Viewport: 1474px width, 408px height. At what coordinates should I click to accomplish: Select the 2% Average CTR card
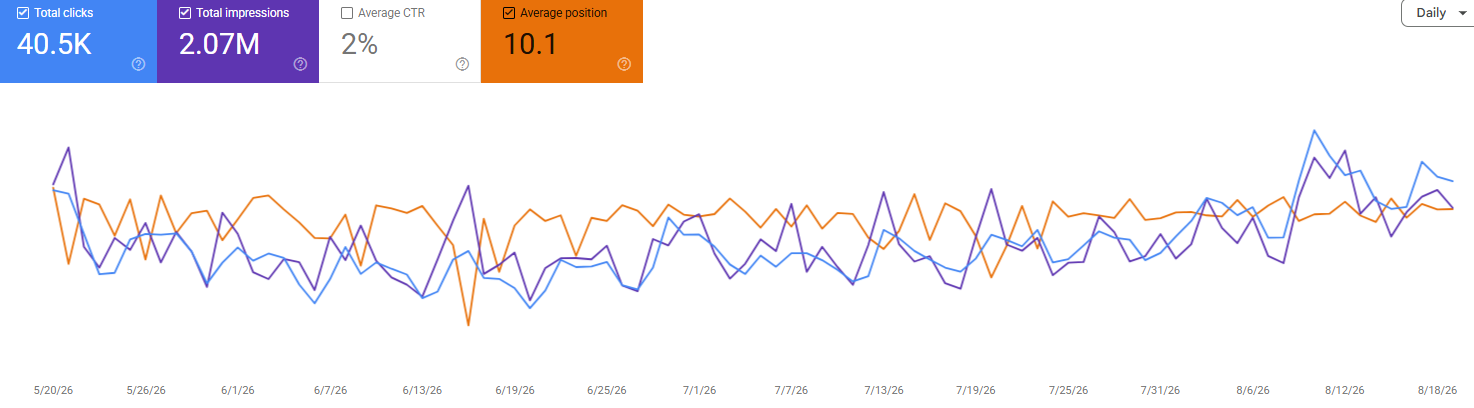[x=400, y=41]
